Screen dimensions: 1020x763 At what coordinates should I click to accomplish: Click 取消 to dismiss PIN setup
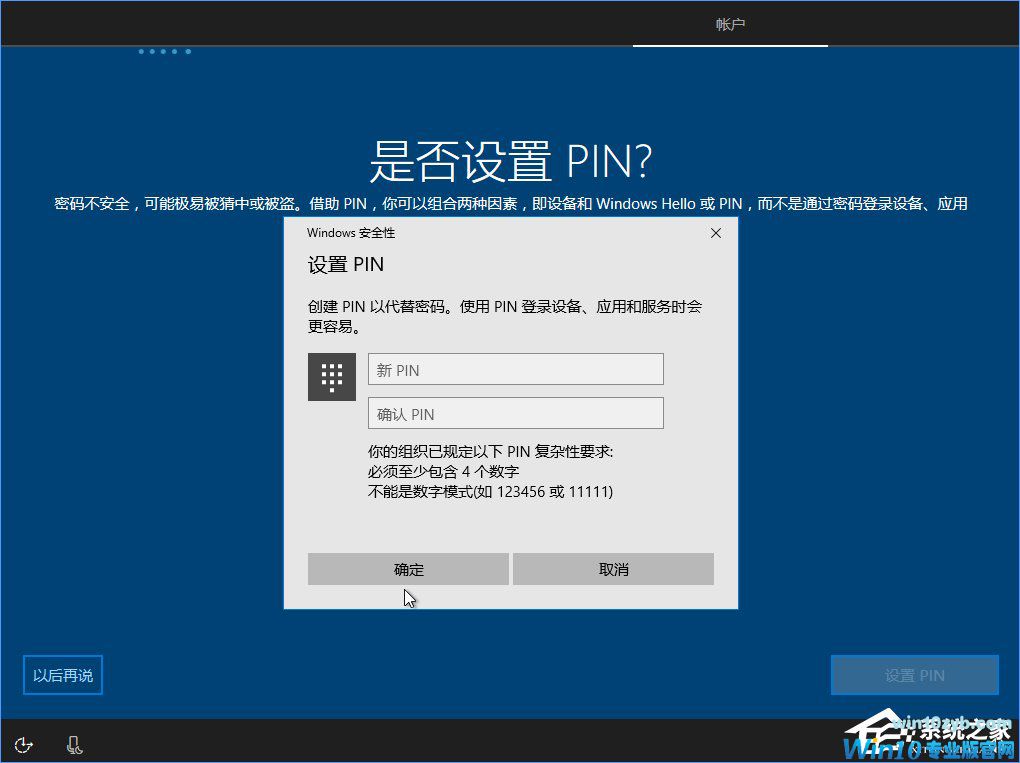coord(613,568)
